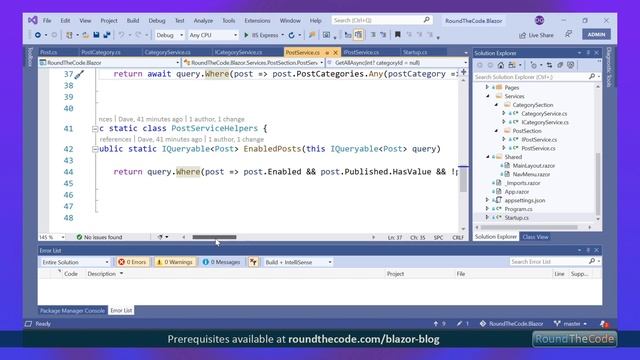Open the RoundTheCode.Blazor project navigation dropdown

109,62
